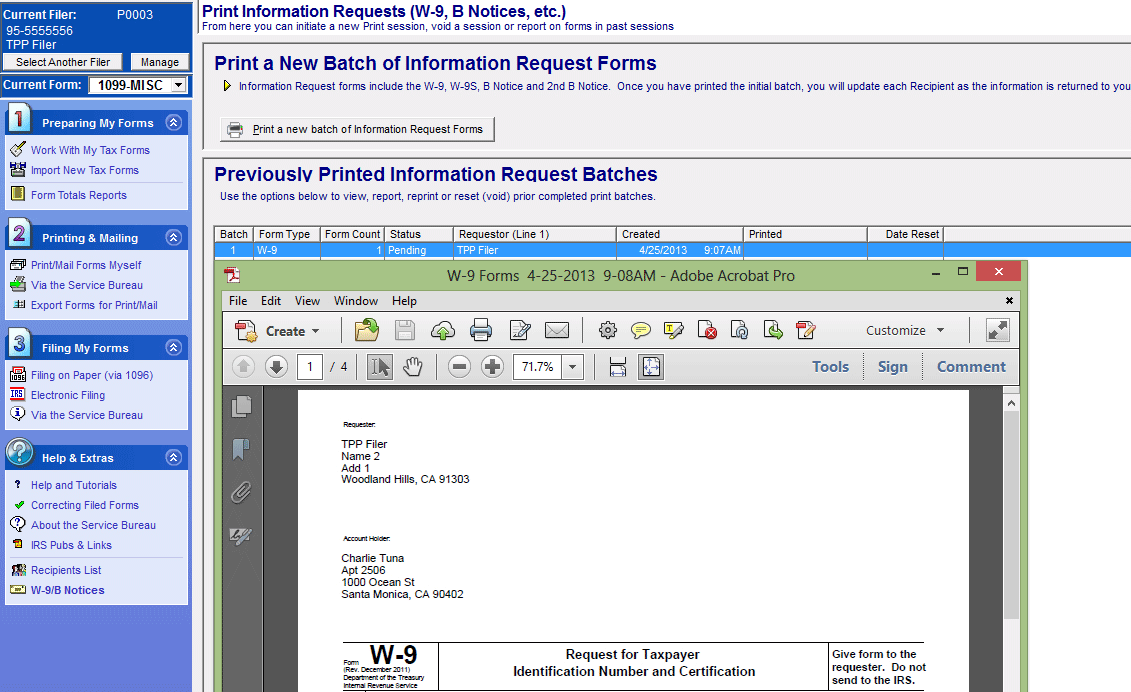1131x692 pixels.
Task: Click the Print icon in Acrobat toolbar
Action: 481,330
